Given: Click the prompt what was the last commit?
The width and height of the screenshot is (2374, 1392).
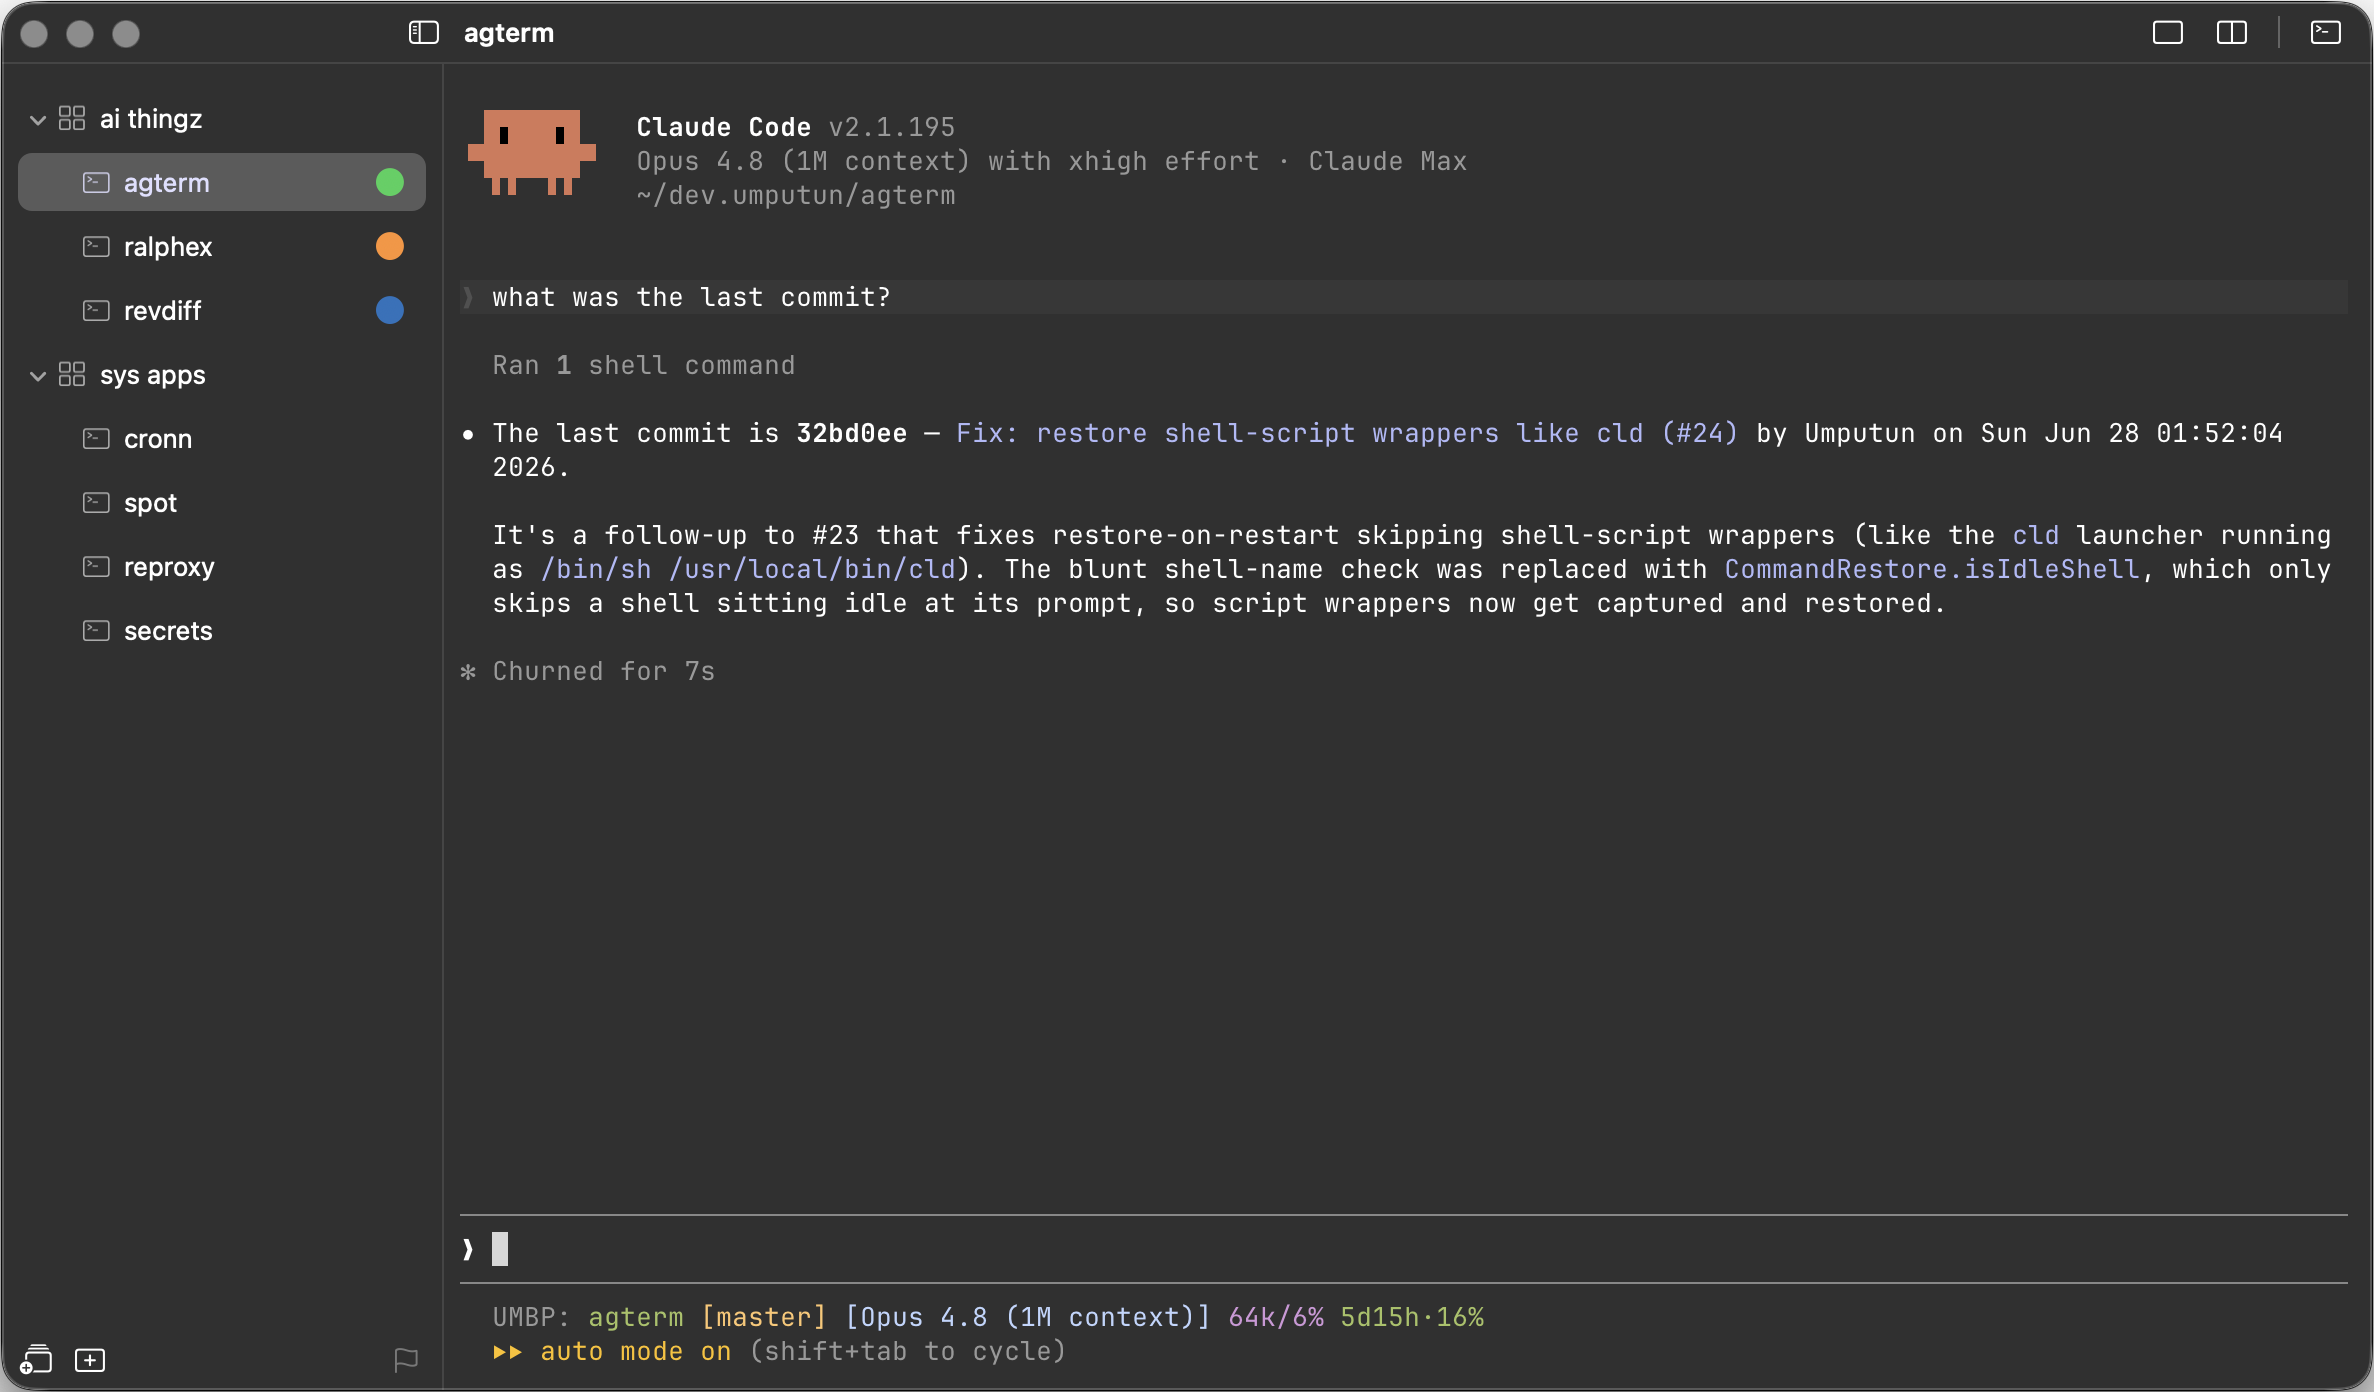Looking at the screenshot, I should coord(691,297).
